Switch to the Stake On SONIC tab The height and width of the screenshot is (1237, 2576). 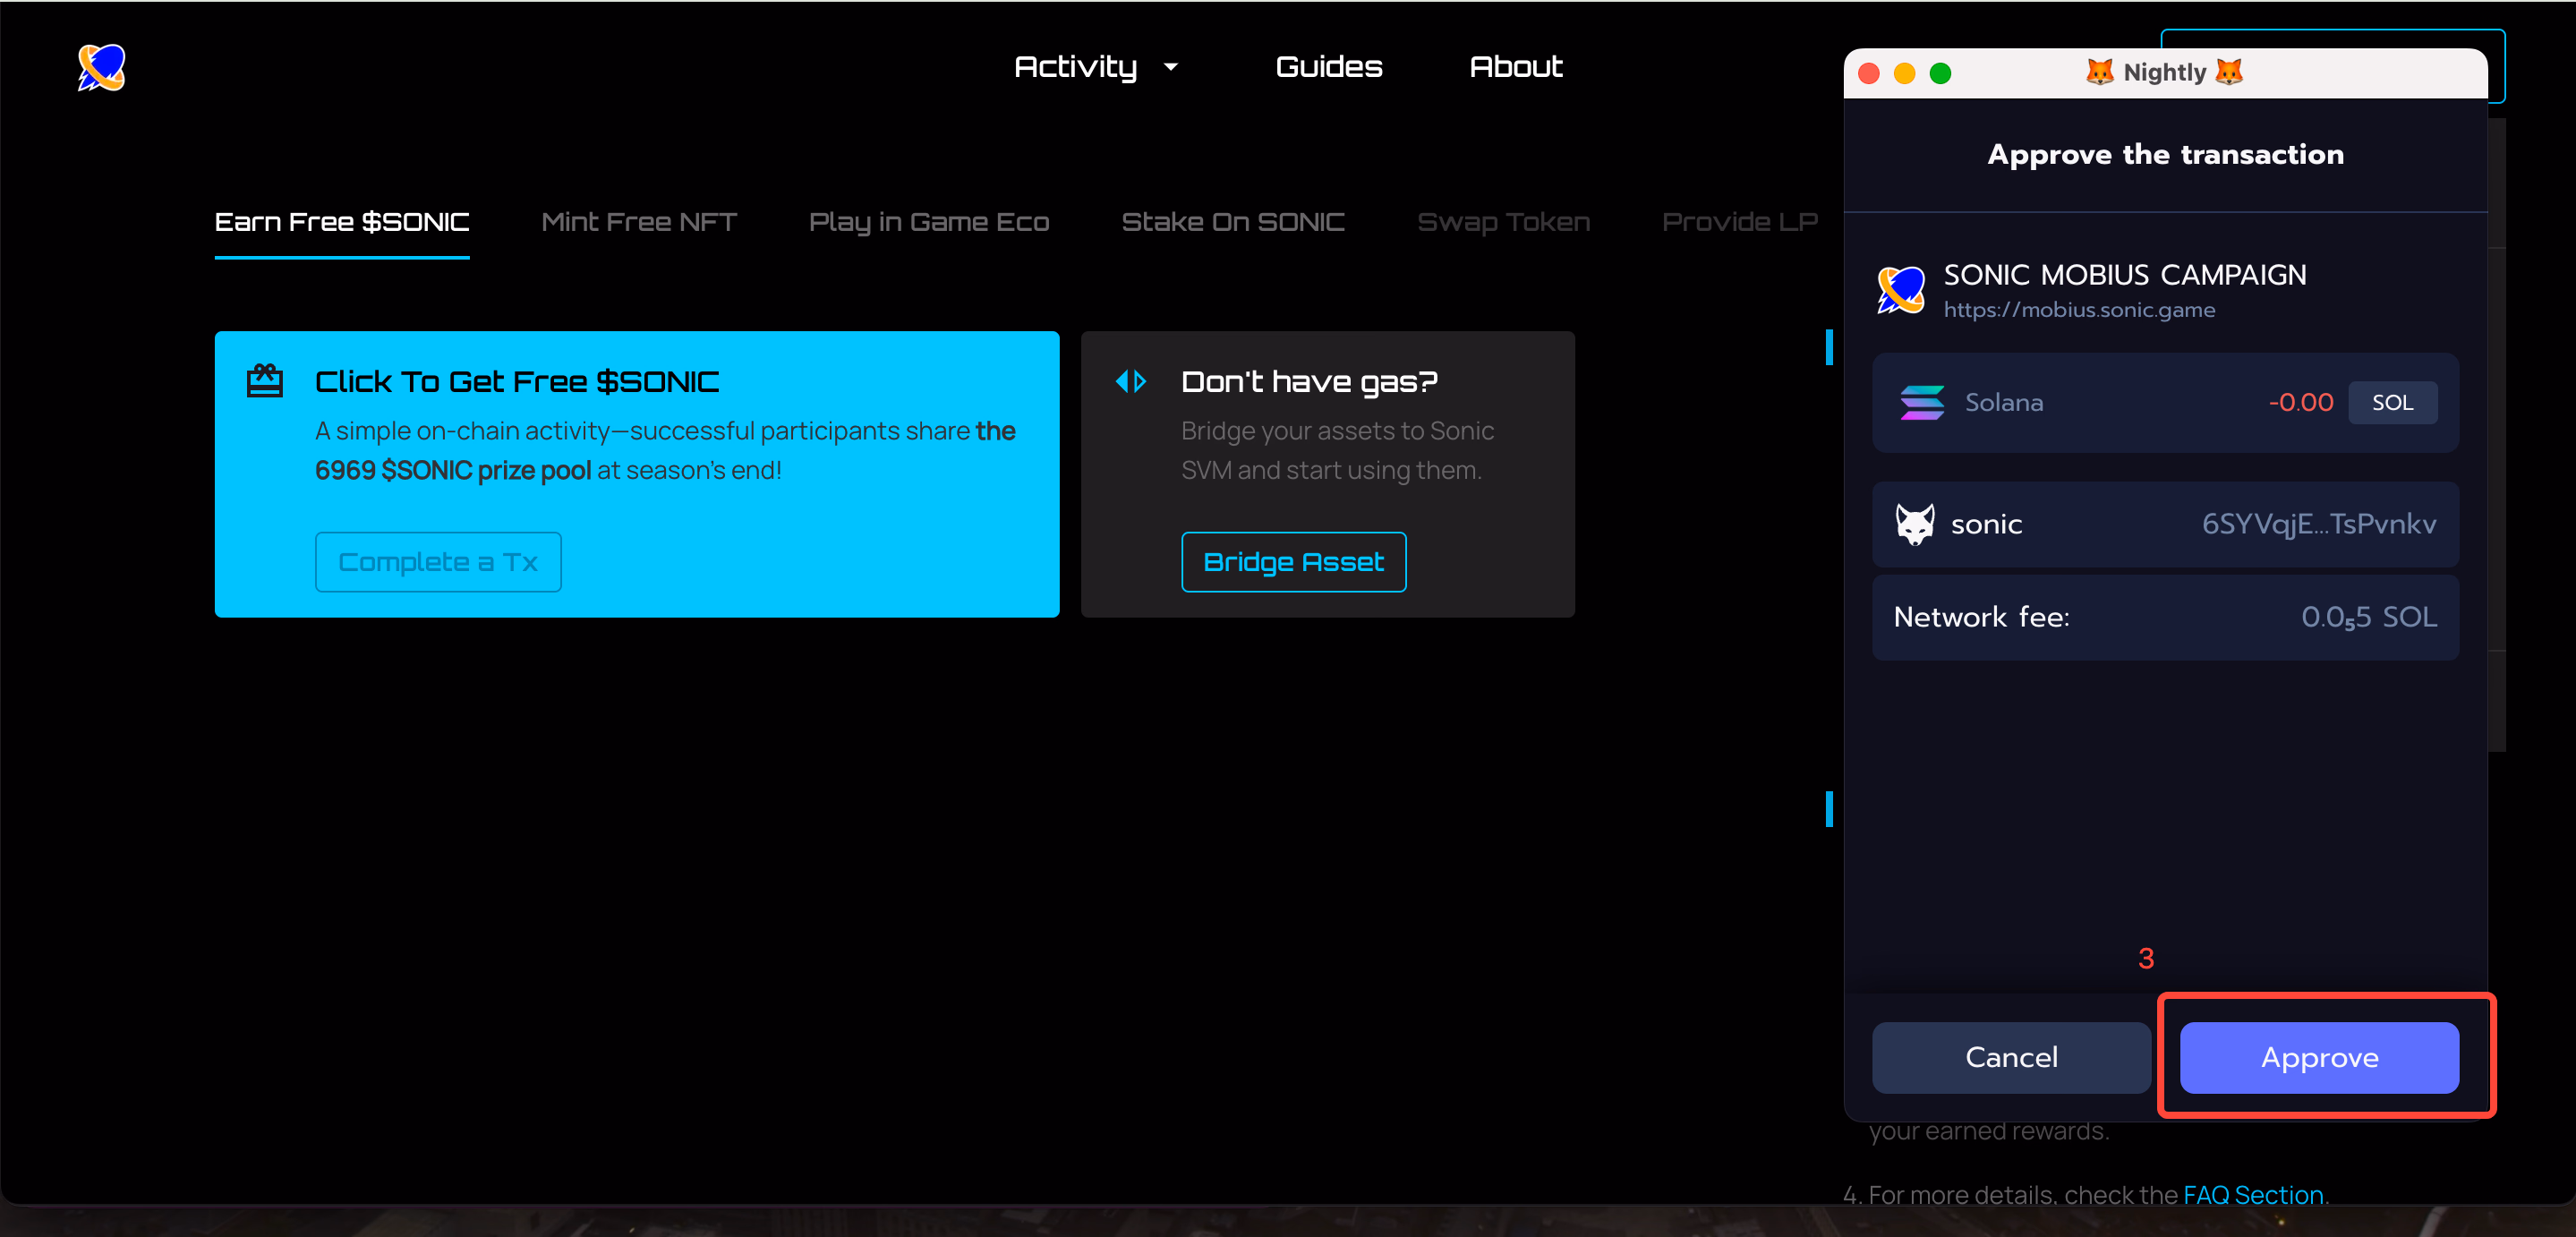coord(1233,222)
